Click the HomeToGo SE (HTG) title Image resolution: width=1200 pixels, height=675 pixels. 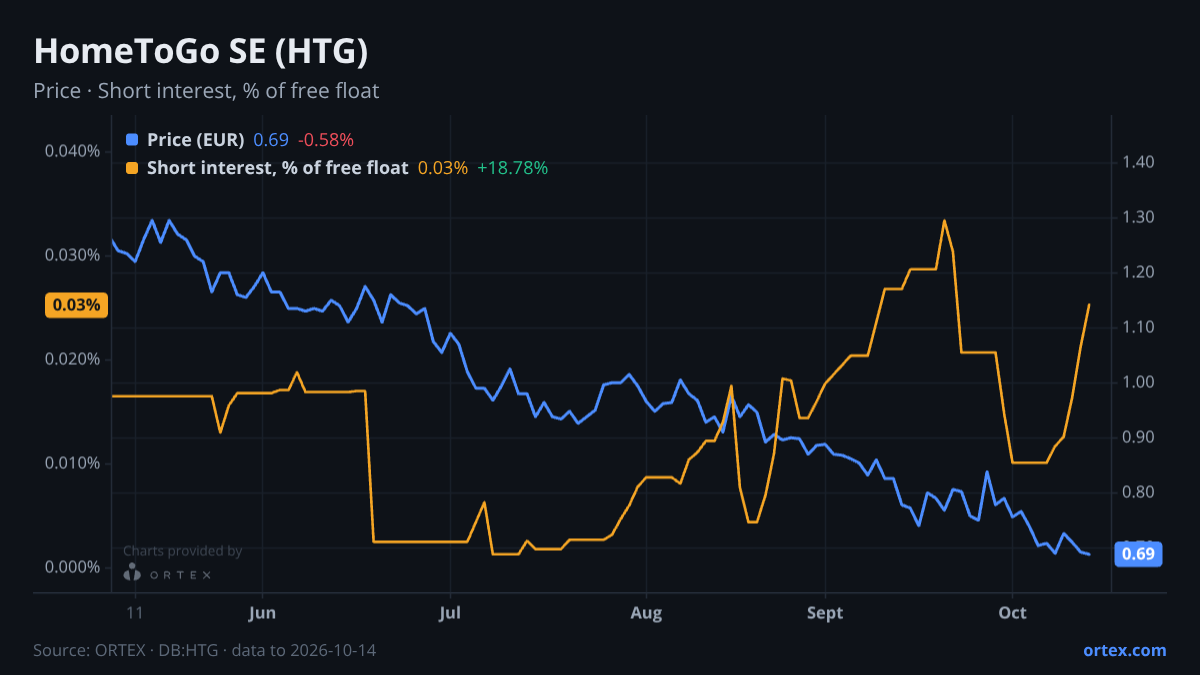201,51
